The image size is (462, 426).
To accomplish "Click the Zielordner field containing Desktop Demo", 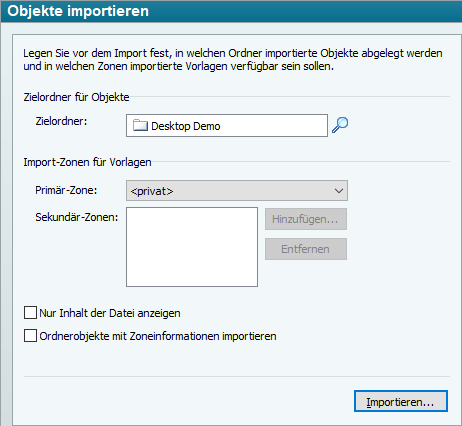I will (x=227, y=126).
